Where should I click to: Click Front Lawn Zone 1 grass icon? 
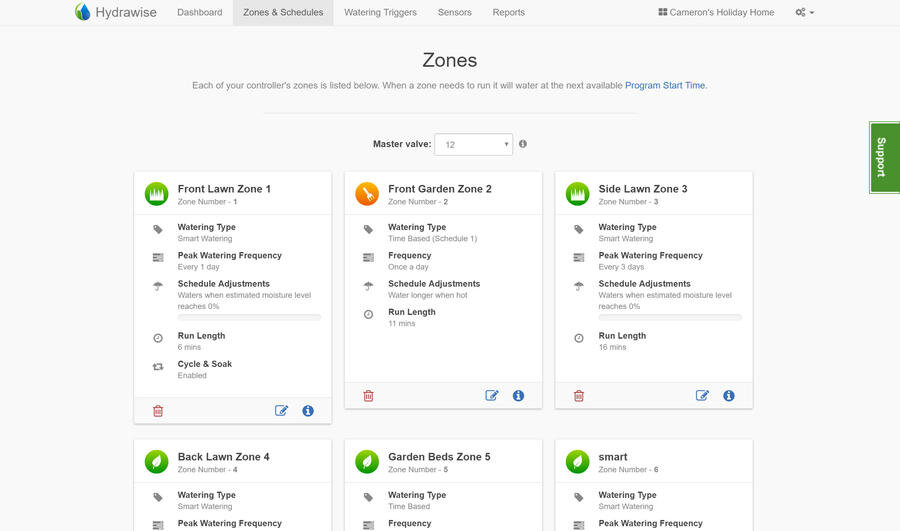[x=156, y=194]
